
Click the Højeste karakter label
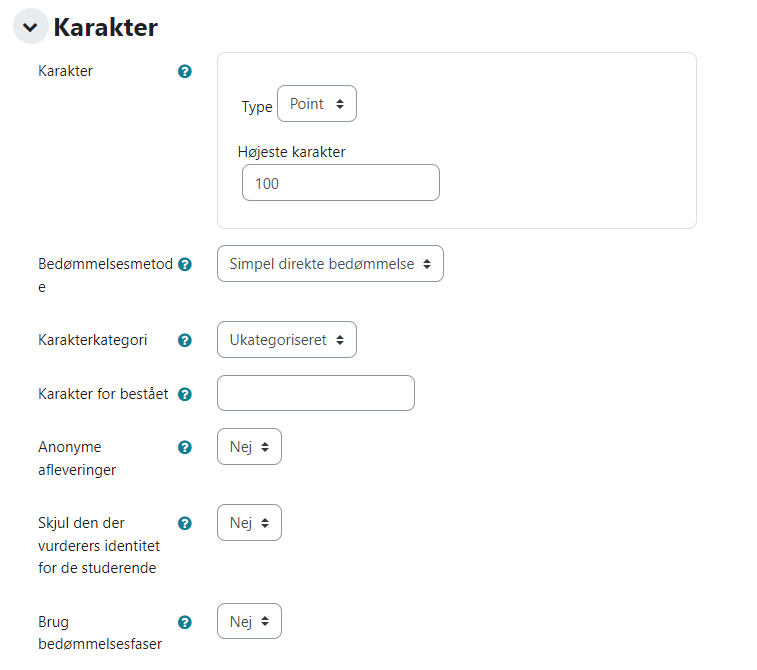tap(292, 152)
